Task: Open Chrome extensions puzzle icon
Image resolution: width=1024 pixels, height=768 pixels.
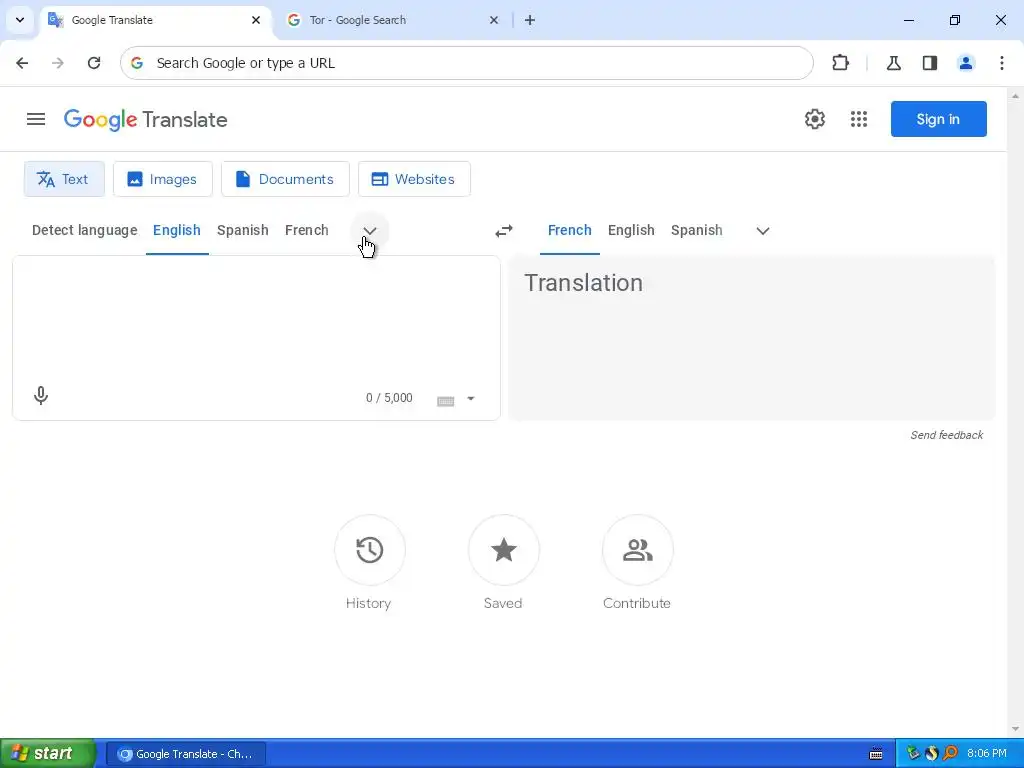Action: [840, 63]
